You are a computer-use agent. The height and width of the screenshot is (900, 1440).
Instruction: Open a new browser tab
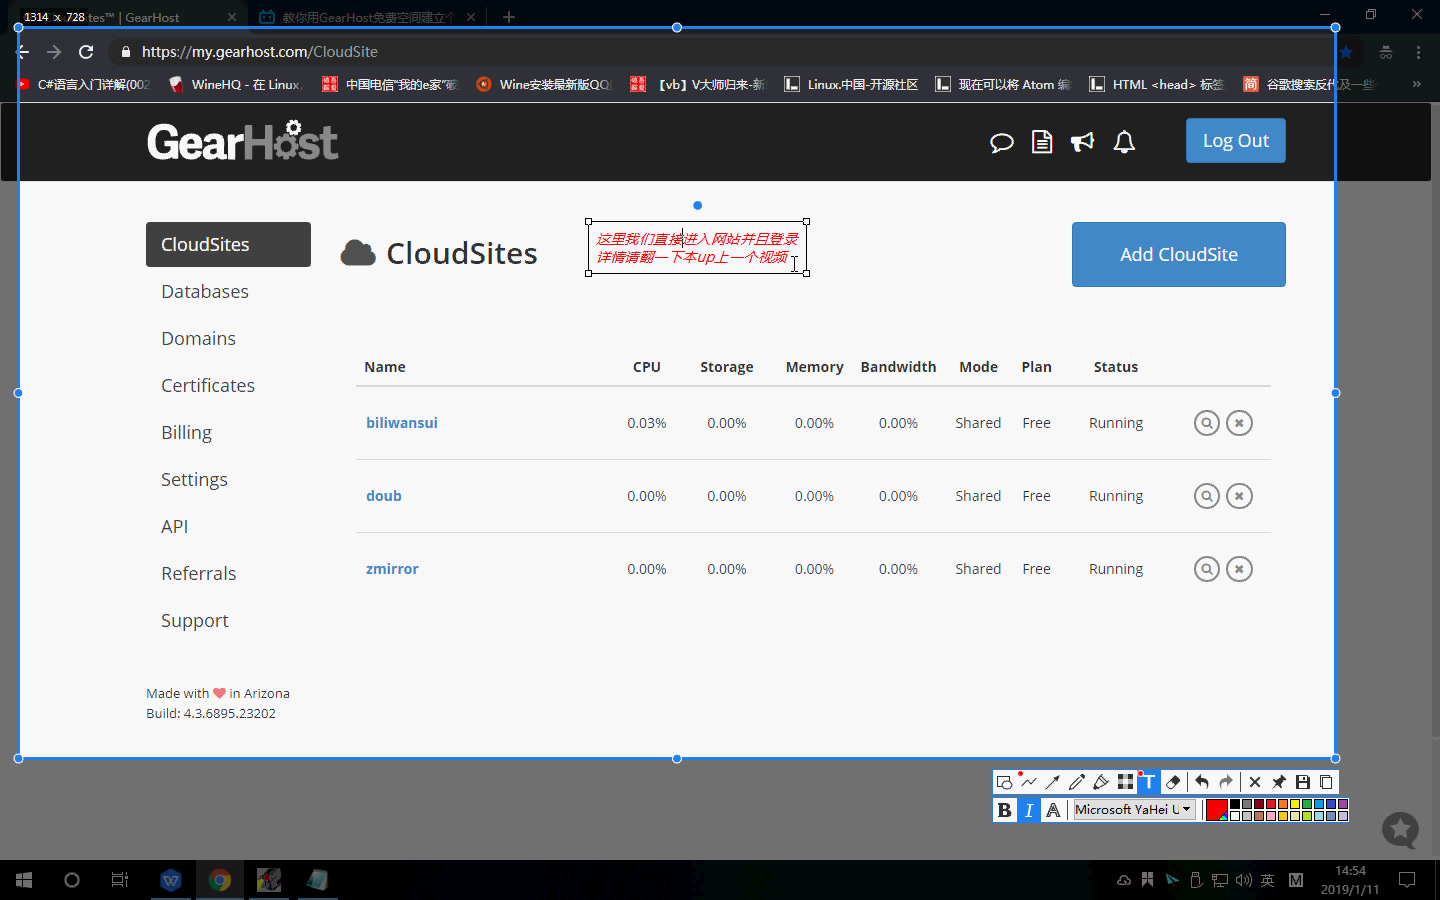pos(509,17)
